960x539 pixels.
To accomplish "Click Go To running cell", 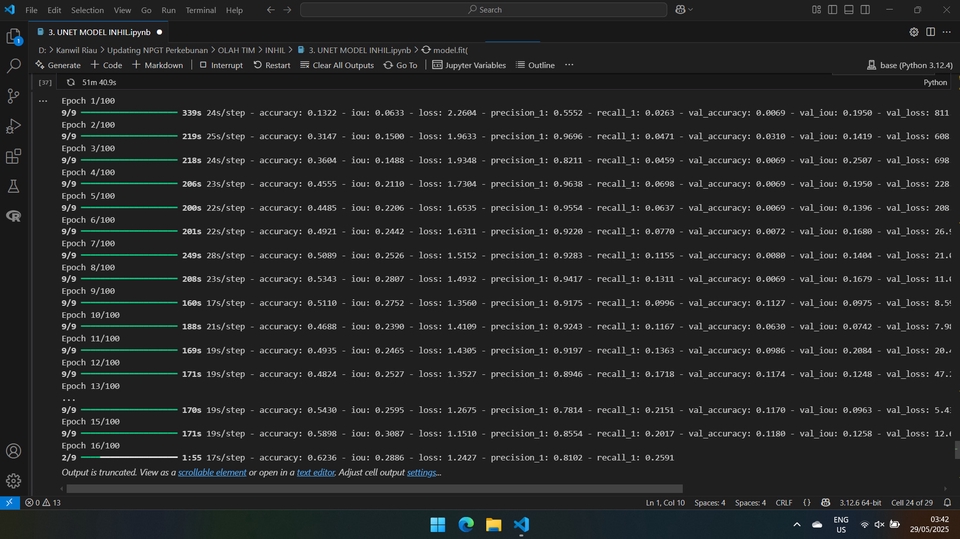I will click(x=400, y=65).
